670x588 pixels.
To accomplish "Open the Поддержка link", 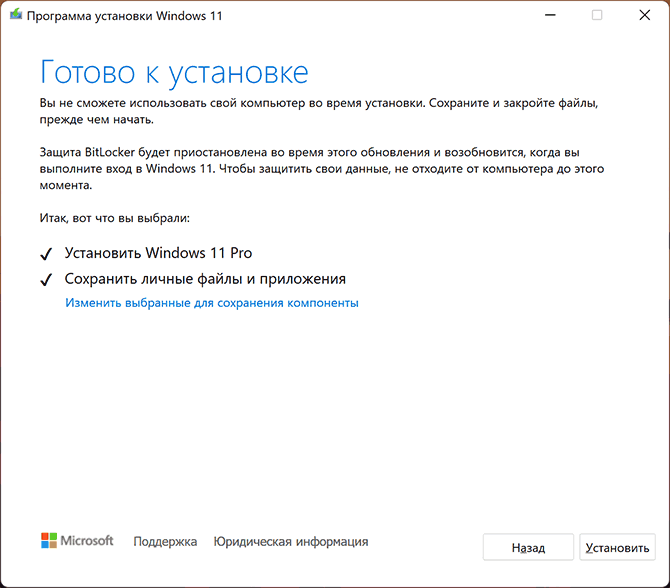I will [x=165, y=541].
